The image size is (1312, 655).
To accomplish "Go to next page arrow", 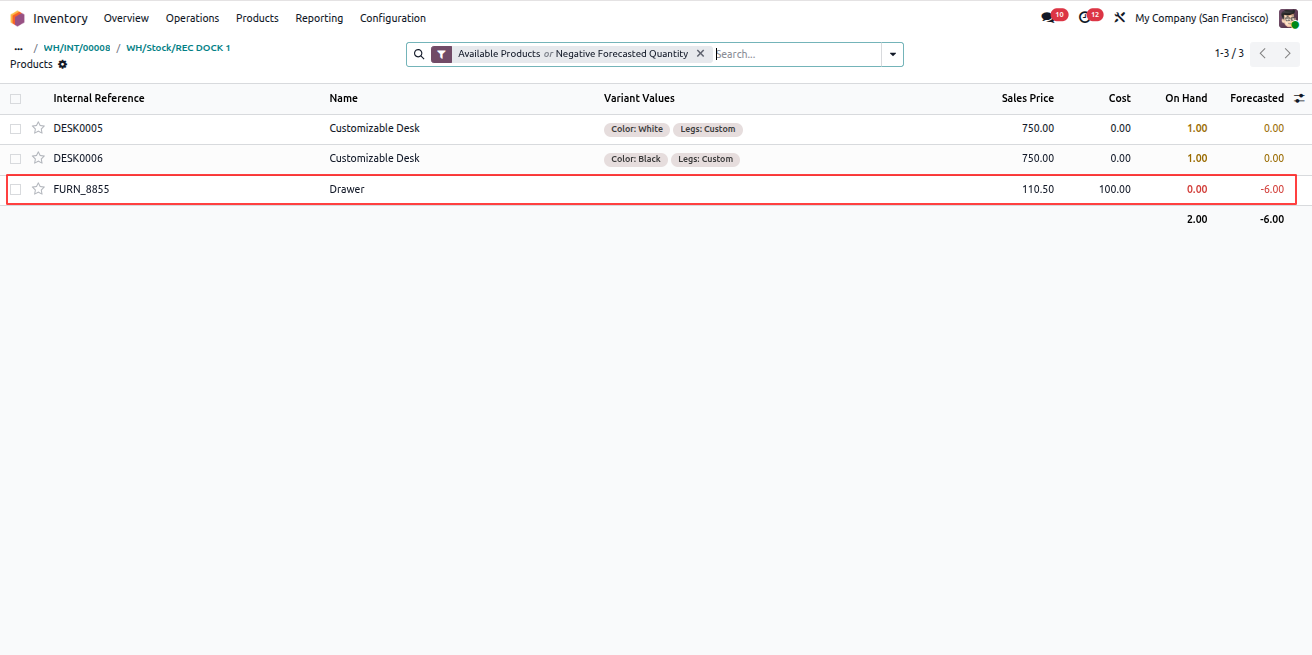I will pyautogui.click(x=1288, y=54).
